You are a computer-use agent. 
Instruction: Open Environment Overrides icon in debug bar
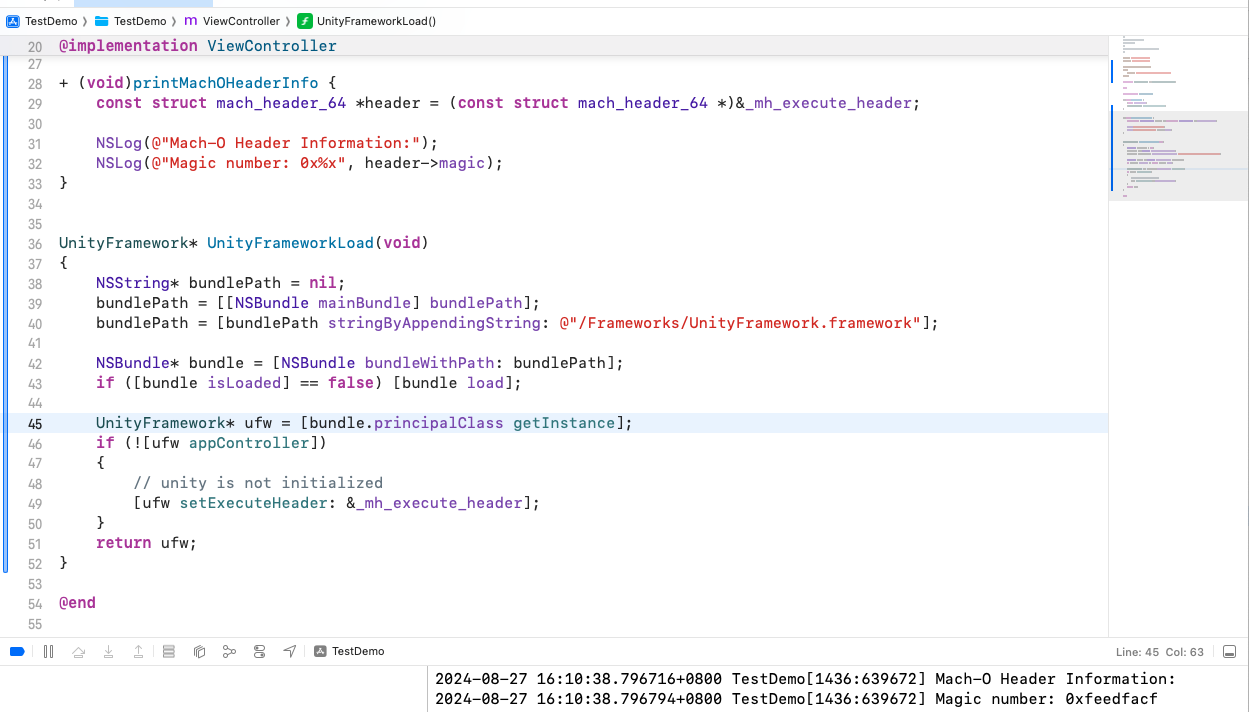[x=259, y=651]
